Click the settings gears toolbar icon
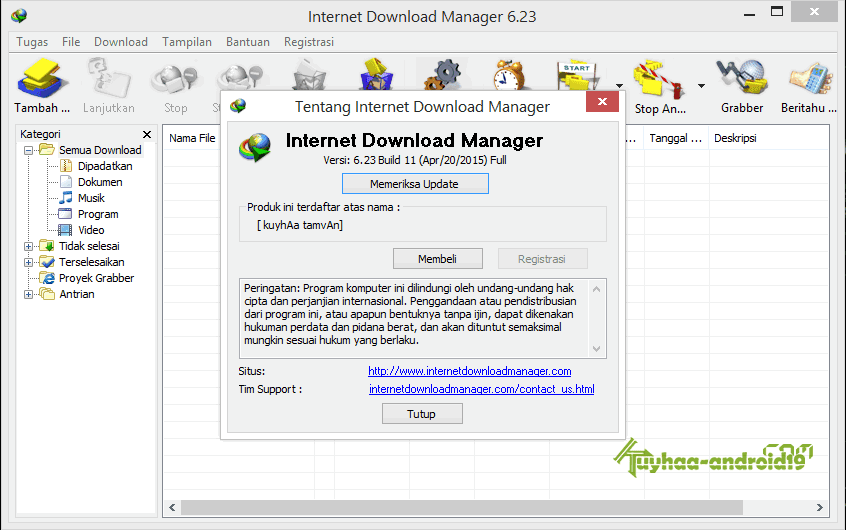 pyautogui.click(x=442, y=74)
